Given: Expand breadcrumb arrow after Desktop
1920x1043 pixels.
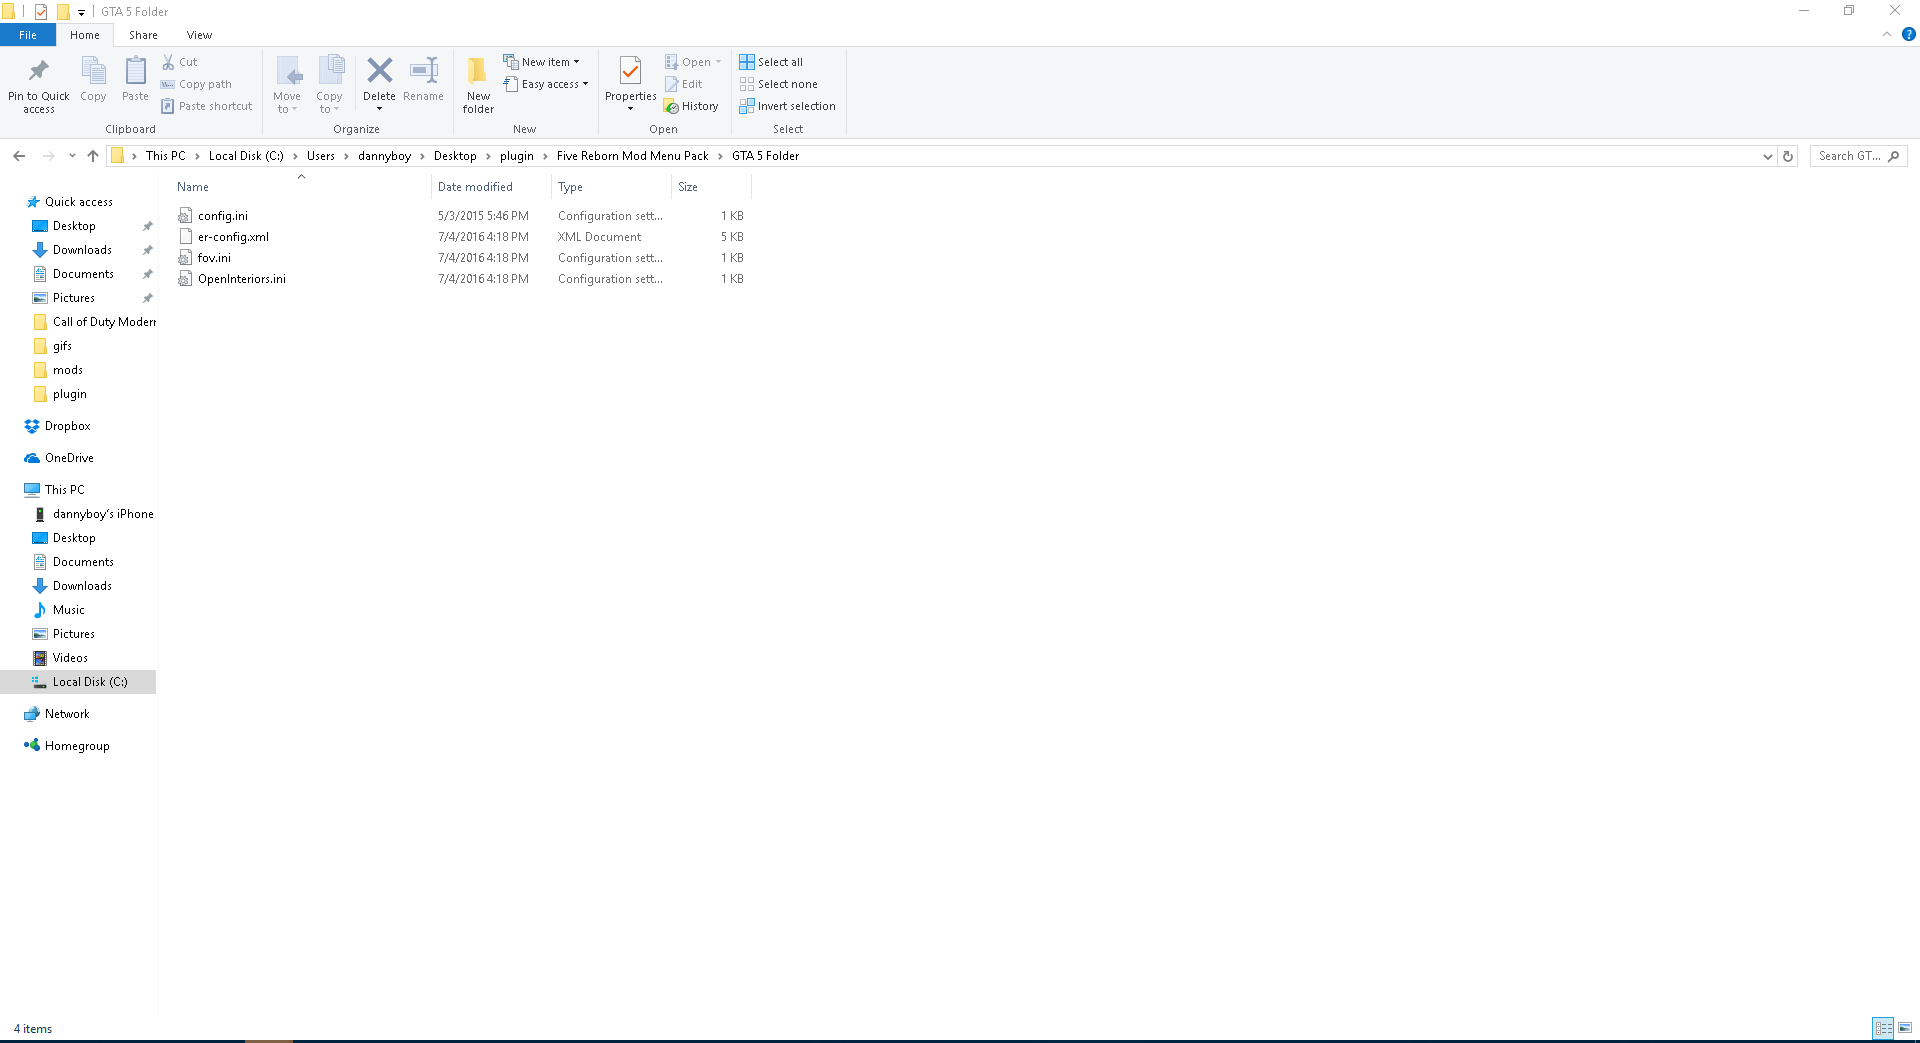Looking at the screenshot, I should pos(488,156).
